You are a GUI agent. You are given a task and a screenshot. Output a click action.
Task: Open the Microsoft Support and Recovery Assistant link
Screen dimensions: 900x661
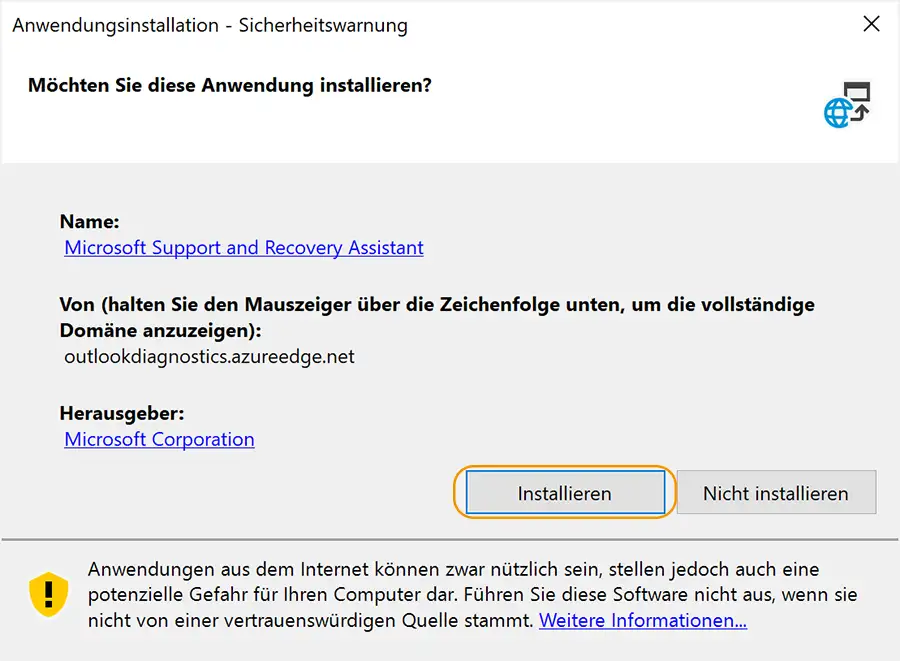coord(244,247)
